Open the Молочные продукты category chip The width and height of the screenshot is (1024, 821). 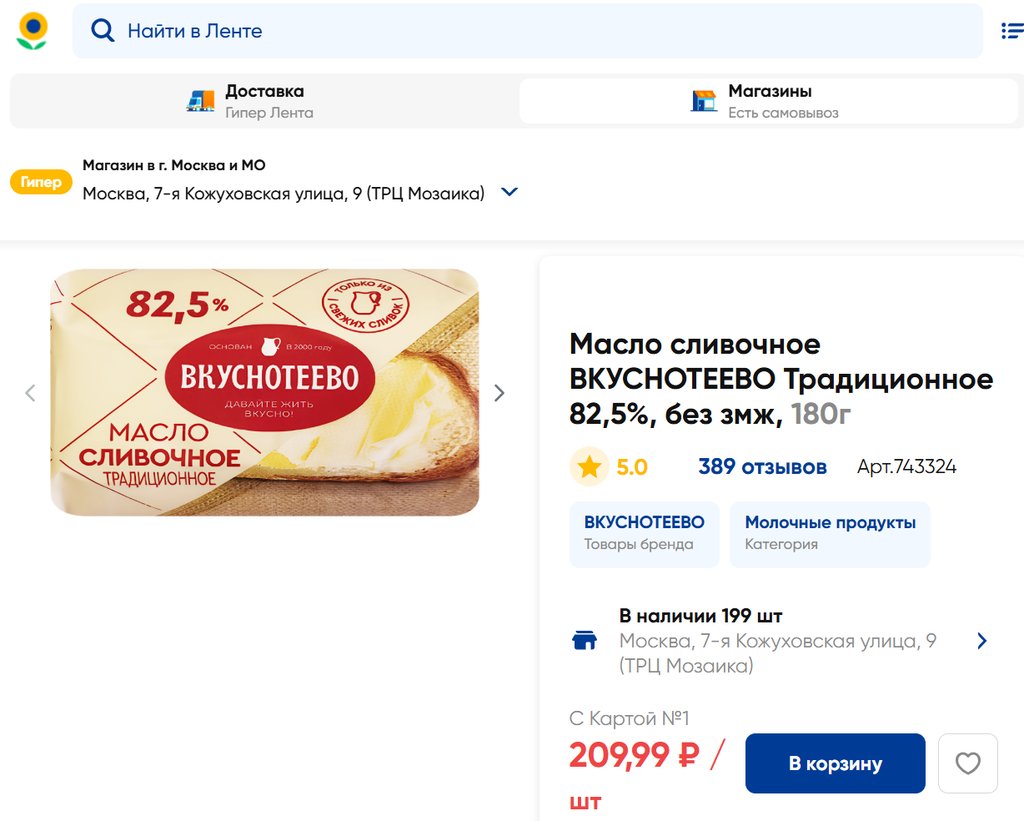(830, 533)
